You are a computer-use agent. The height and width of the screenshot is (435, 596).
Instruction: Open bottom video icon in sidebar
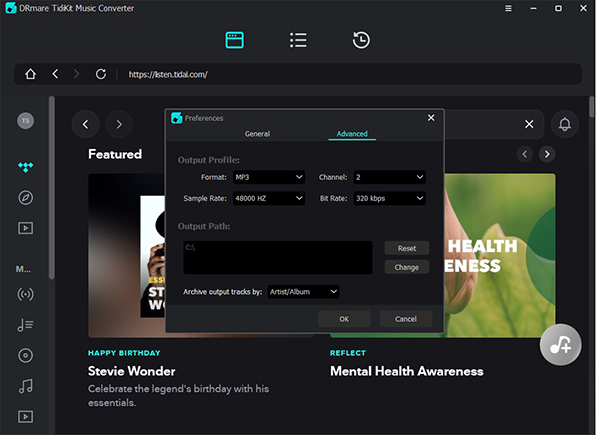pyautogui.click(x=25, y=417)
